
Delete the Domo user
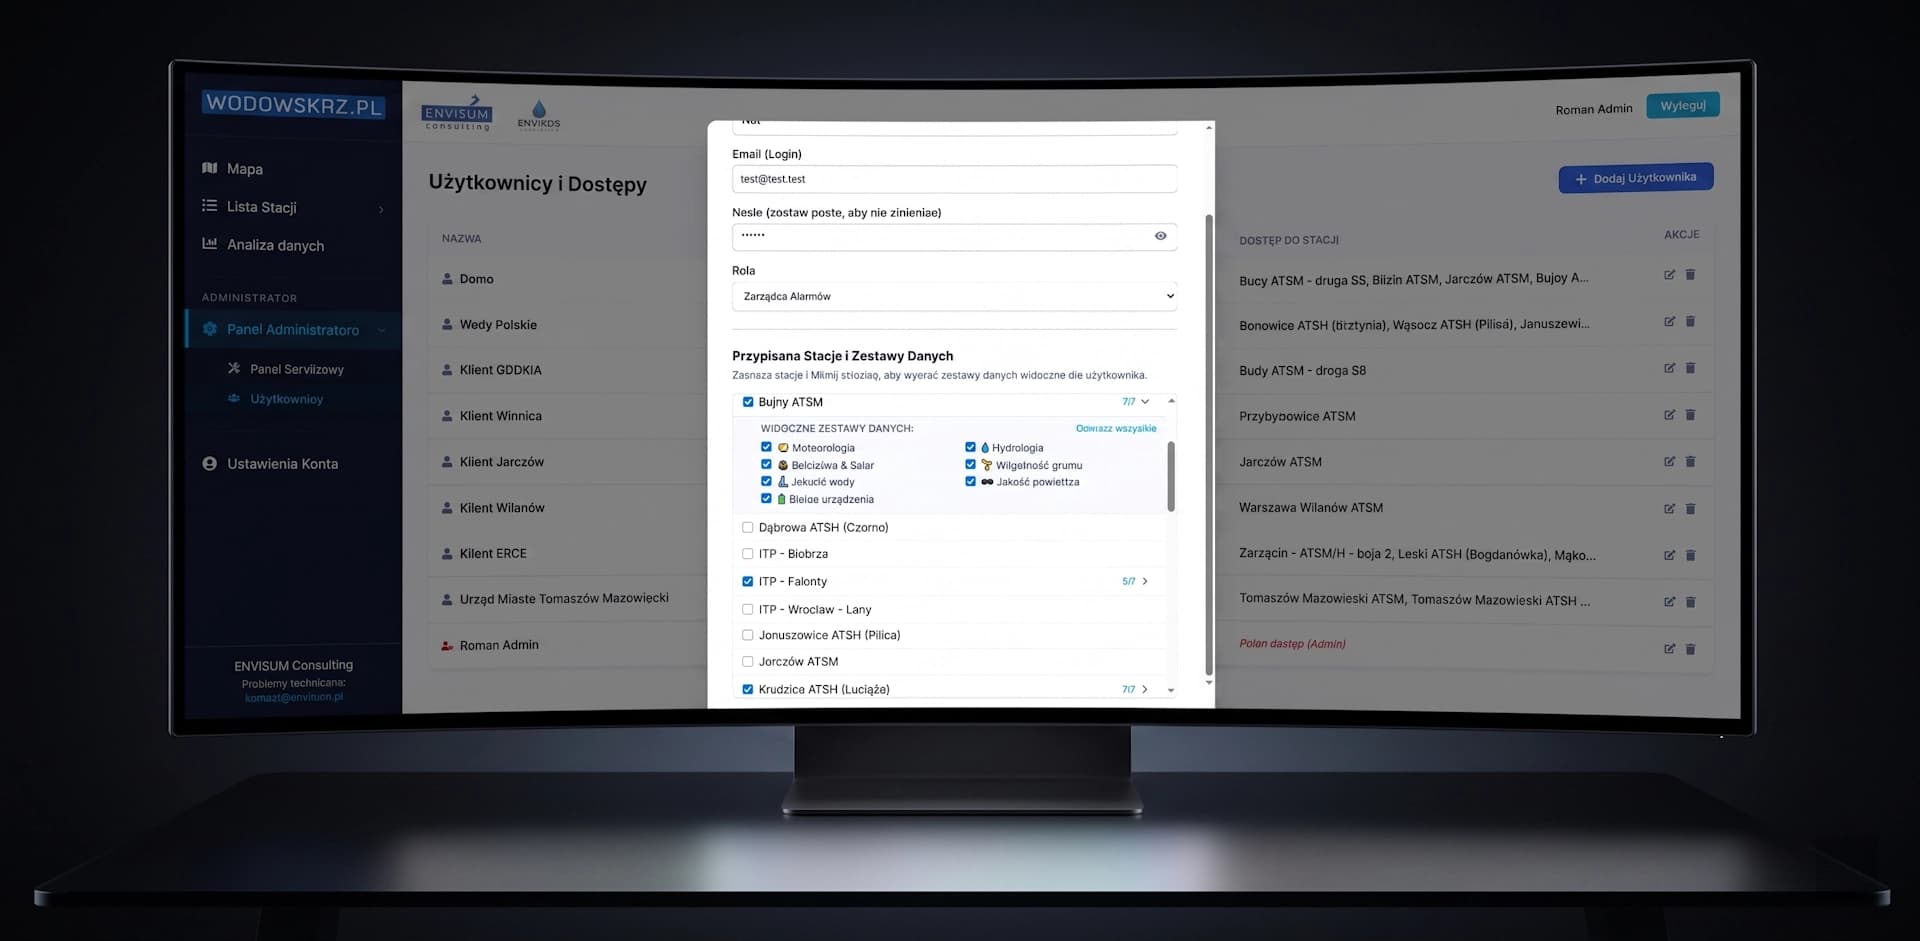pyautogui.click(x=1690, y=275)
